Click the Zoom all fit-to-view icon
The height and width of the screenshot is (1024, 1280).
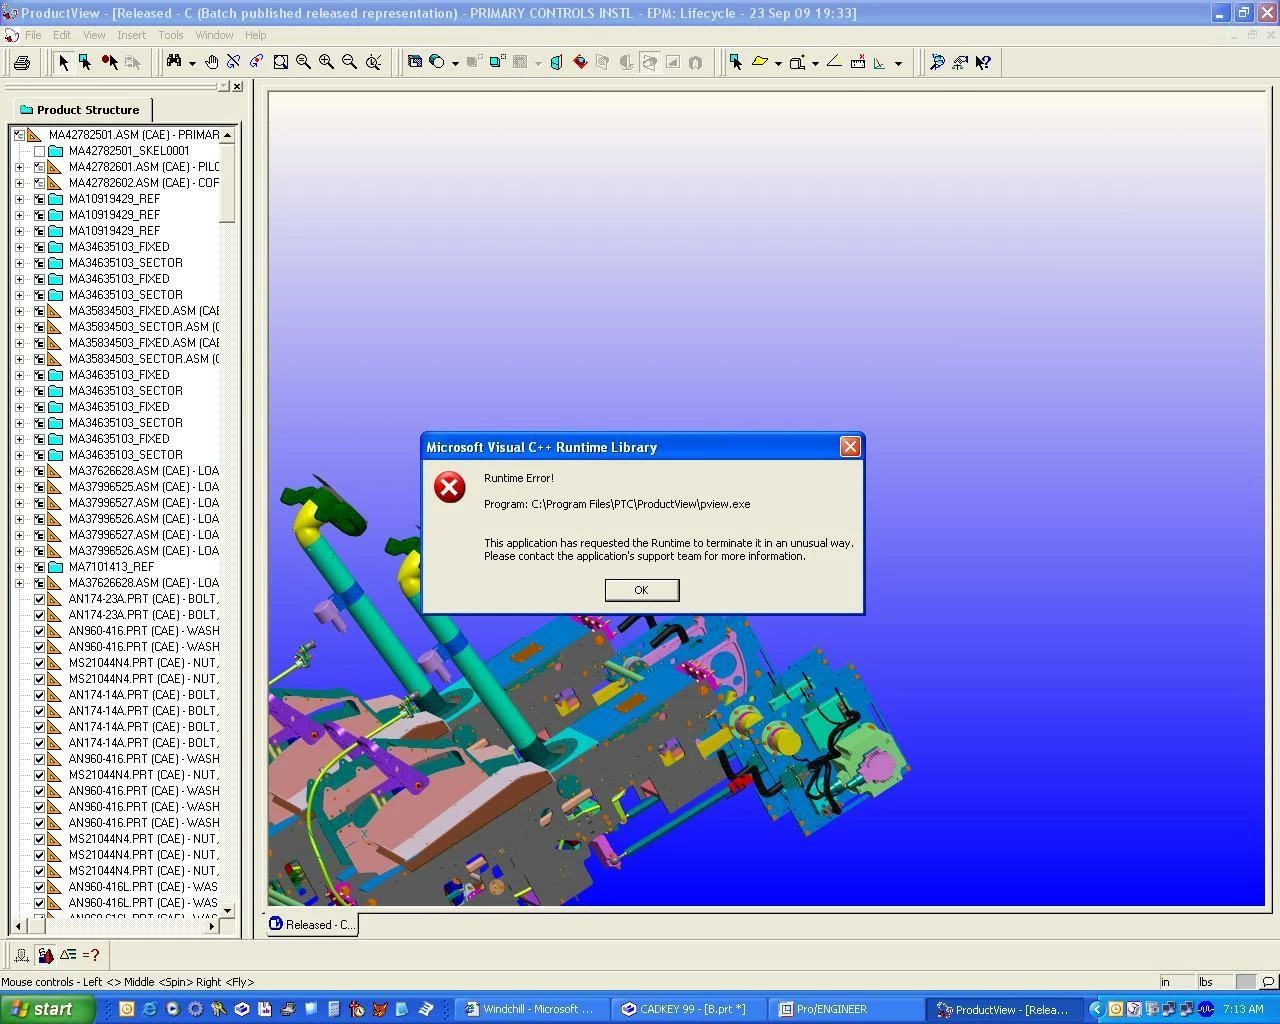[373, 62]
